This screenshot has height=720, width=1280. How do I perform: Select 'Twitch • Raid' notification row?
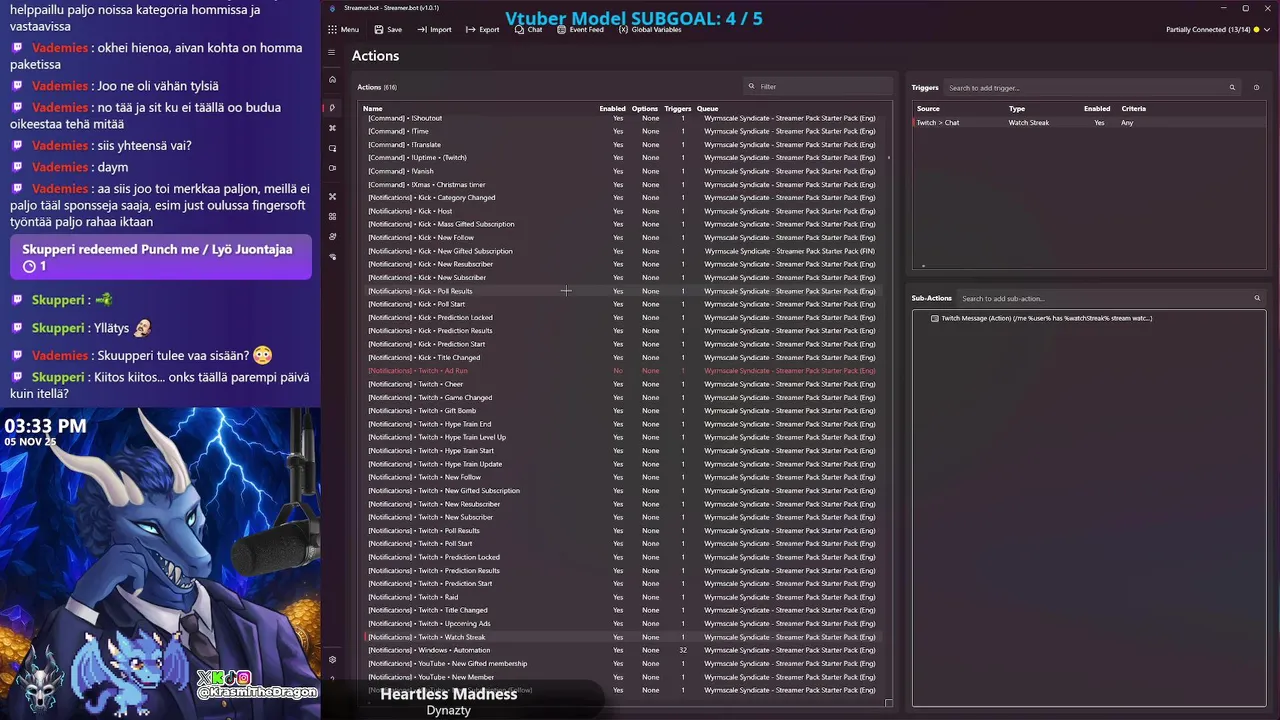pyautogui.click(x=623, y=597)
